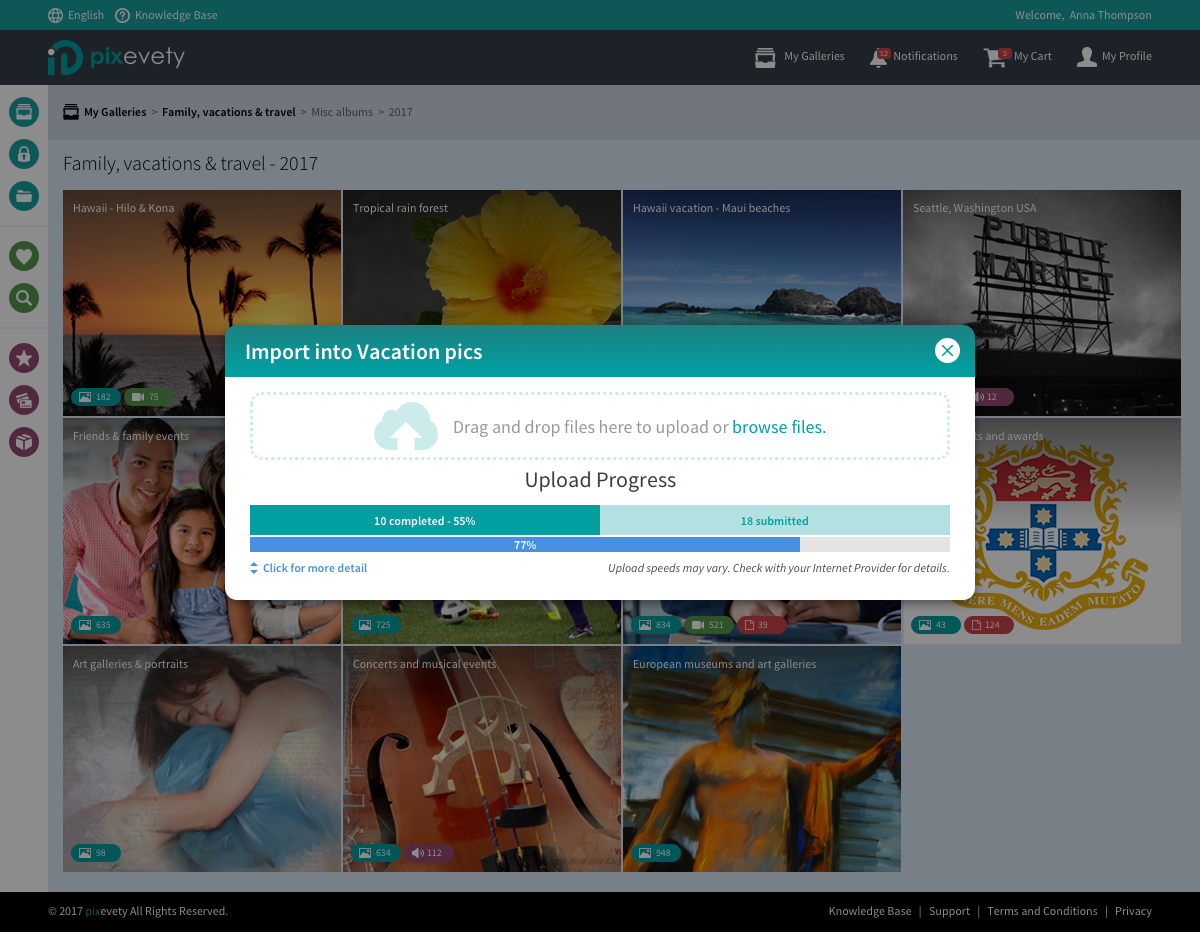1200x932 pixels.
Task: Click 2017 breadcrumb text
Action: (400, 112)
